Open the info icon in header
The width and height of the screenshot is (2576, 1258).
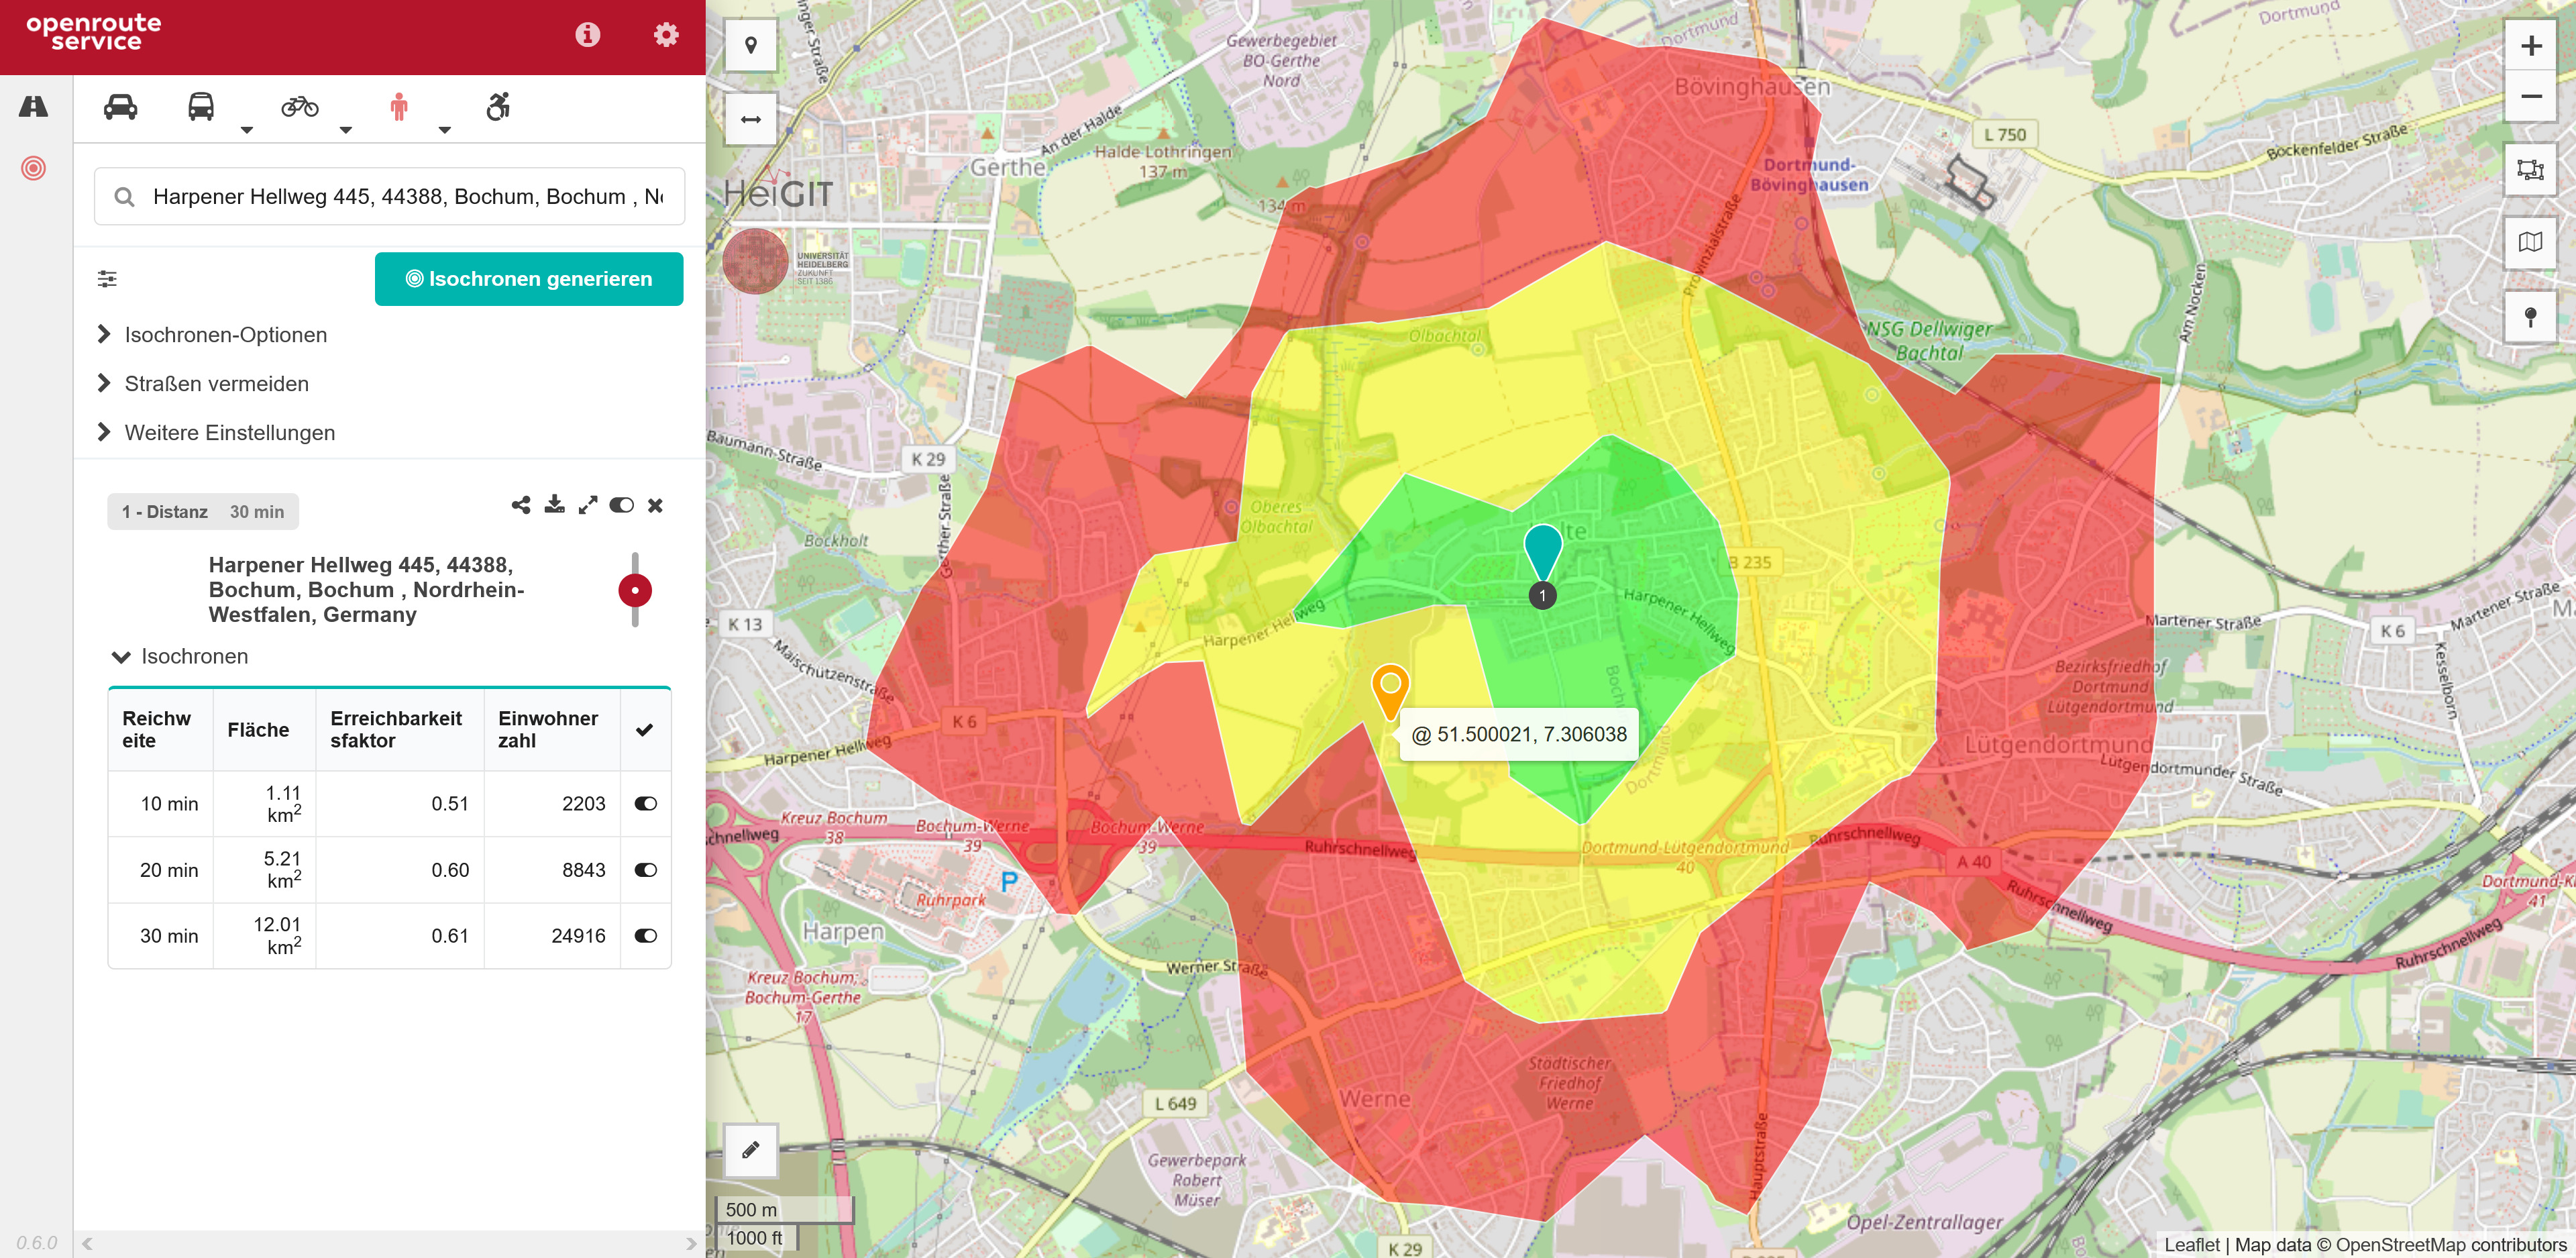click(588, 35)
